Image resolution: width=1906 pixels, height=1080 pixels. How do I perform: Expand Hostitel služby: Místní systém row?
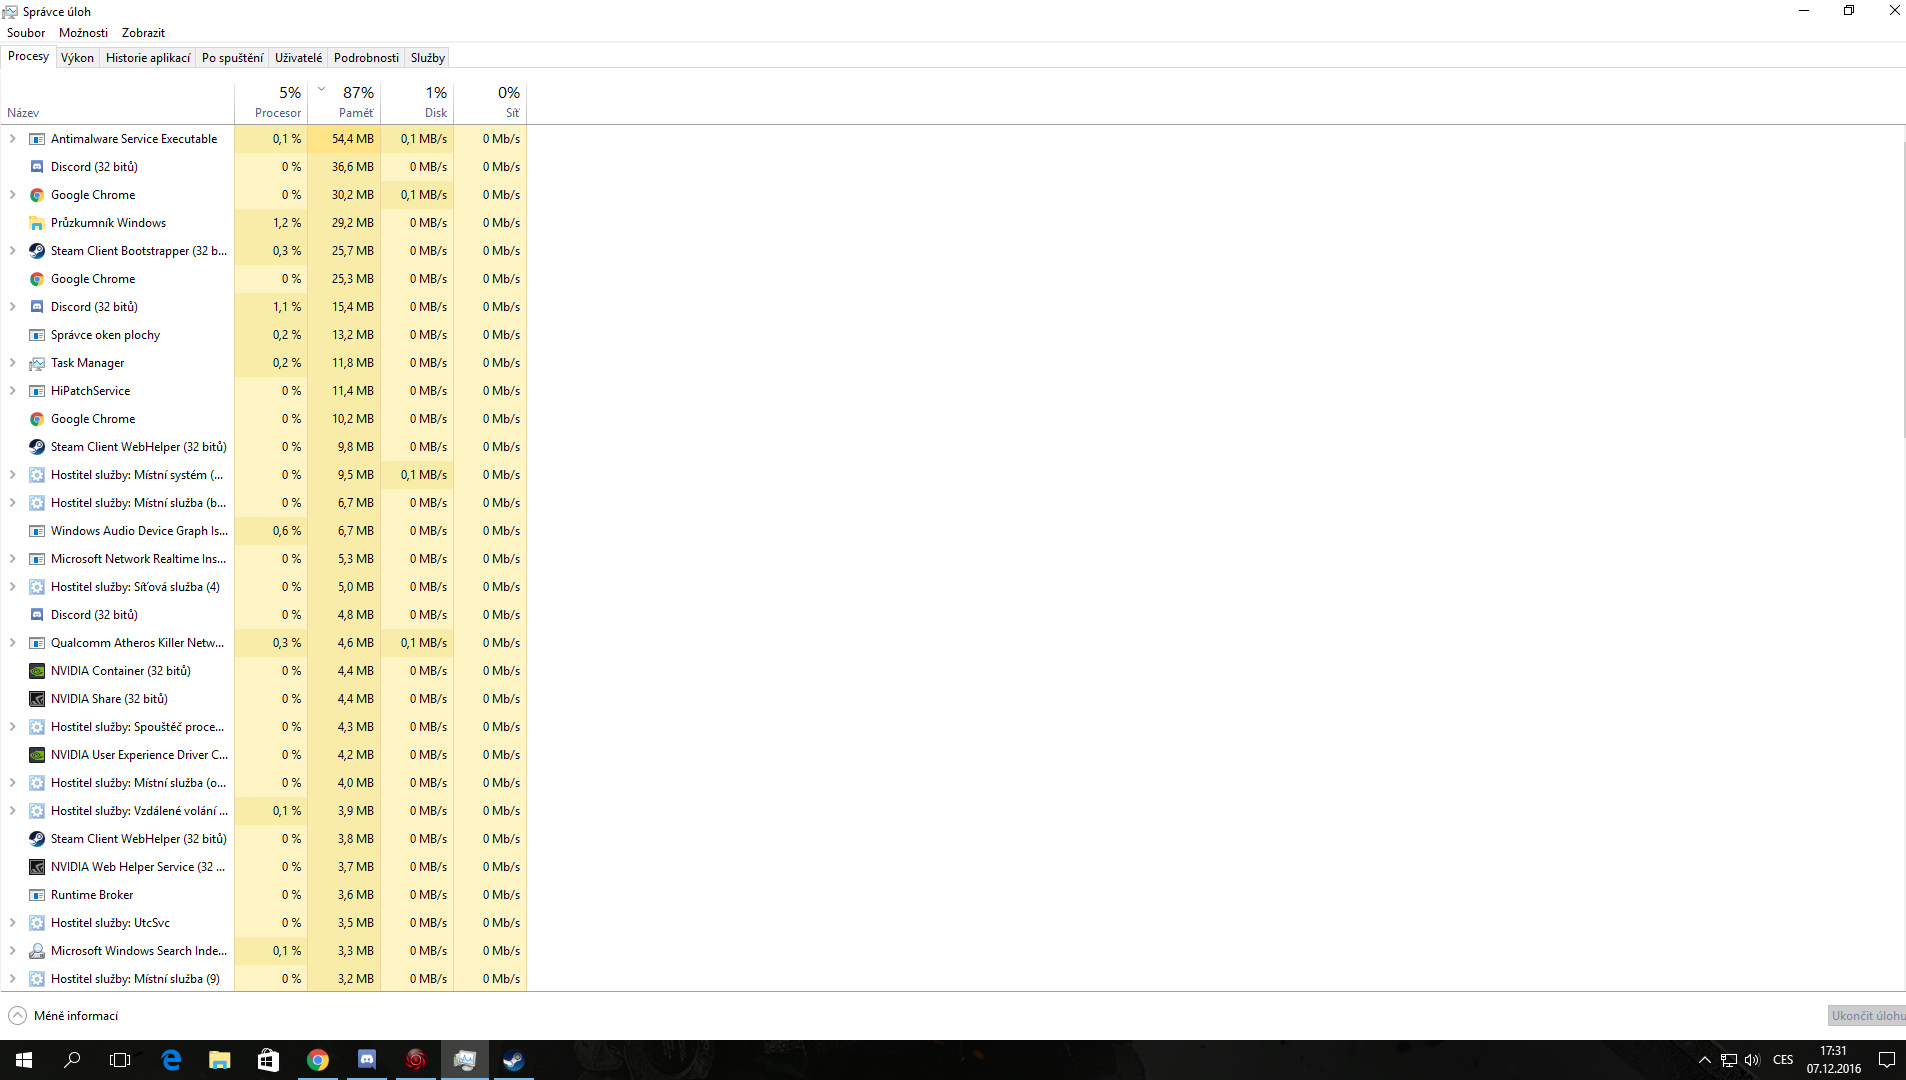point(13,475)
